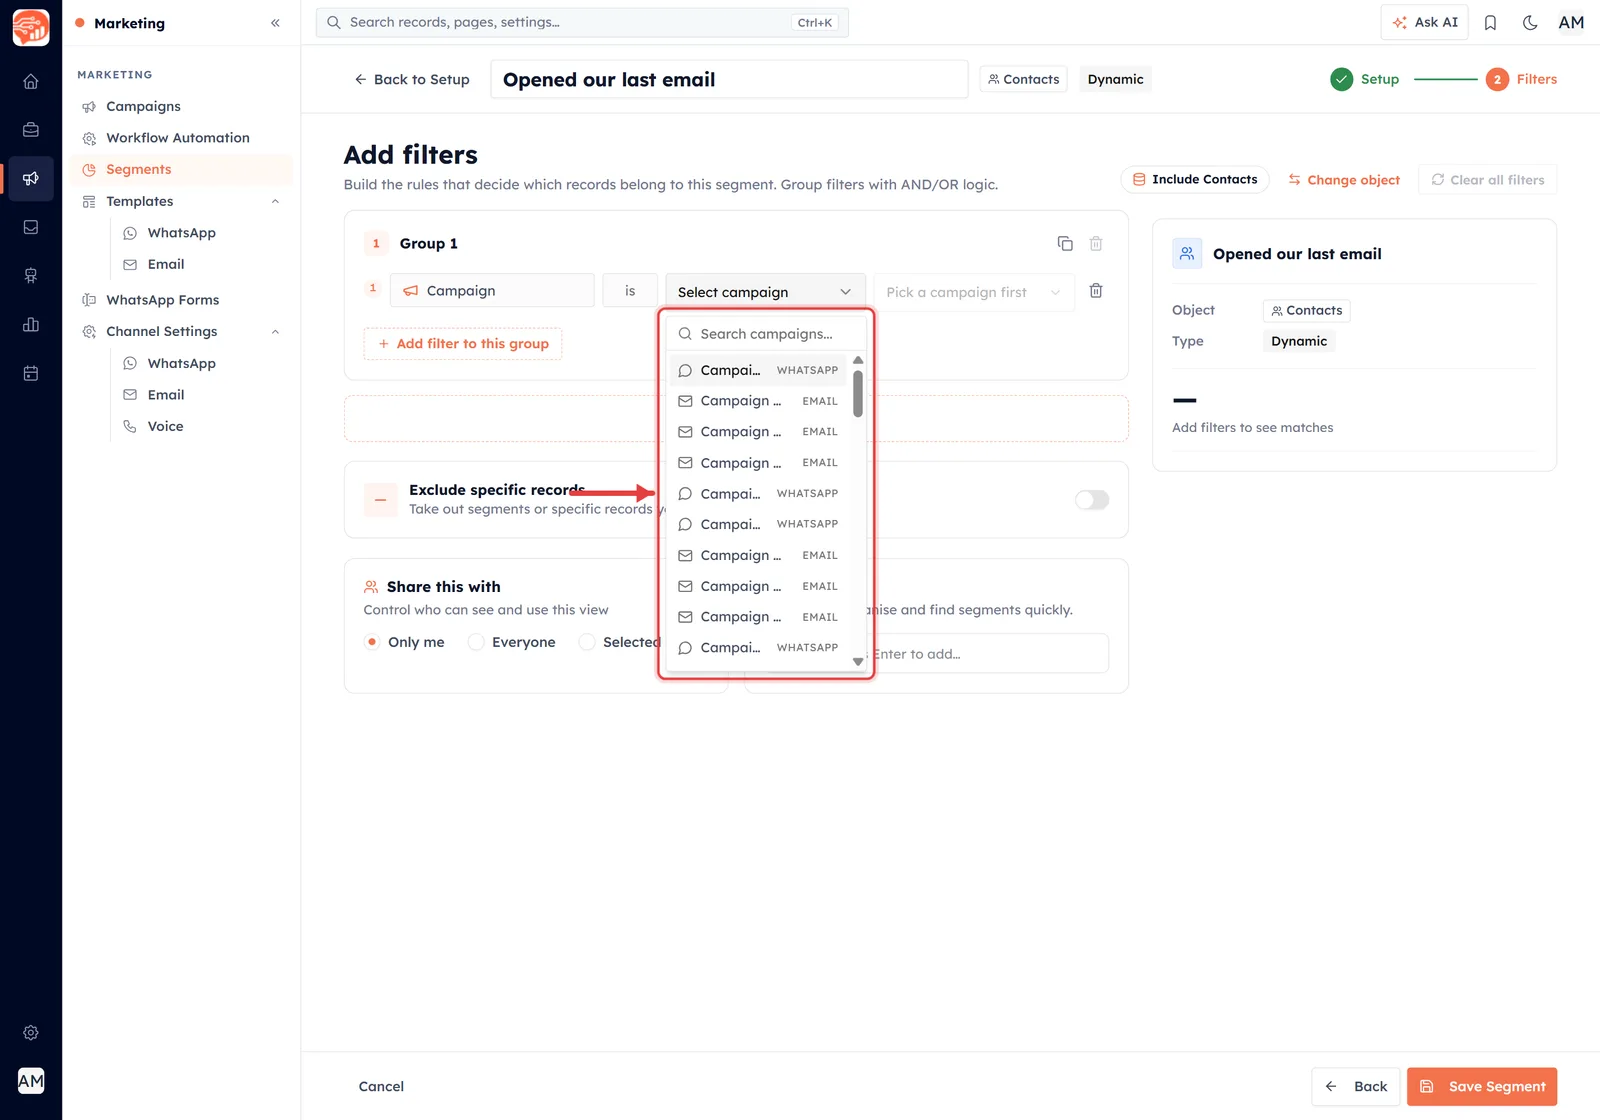The image size is (1600, 1120).
Task: Click the bookmark icon in top bar
Action: tap(1490, 22)
